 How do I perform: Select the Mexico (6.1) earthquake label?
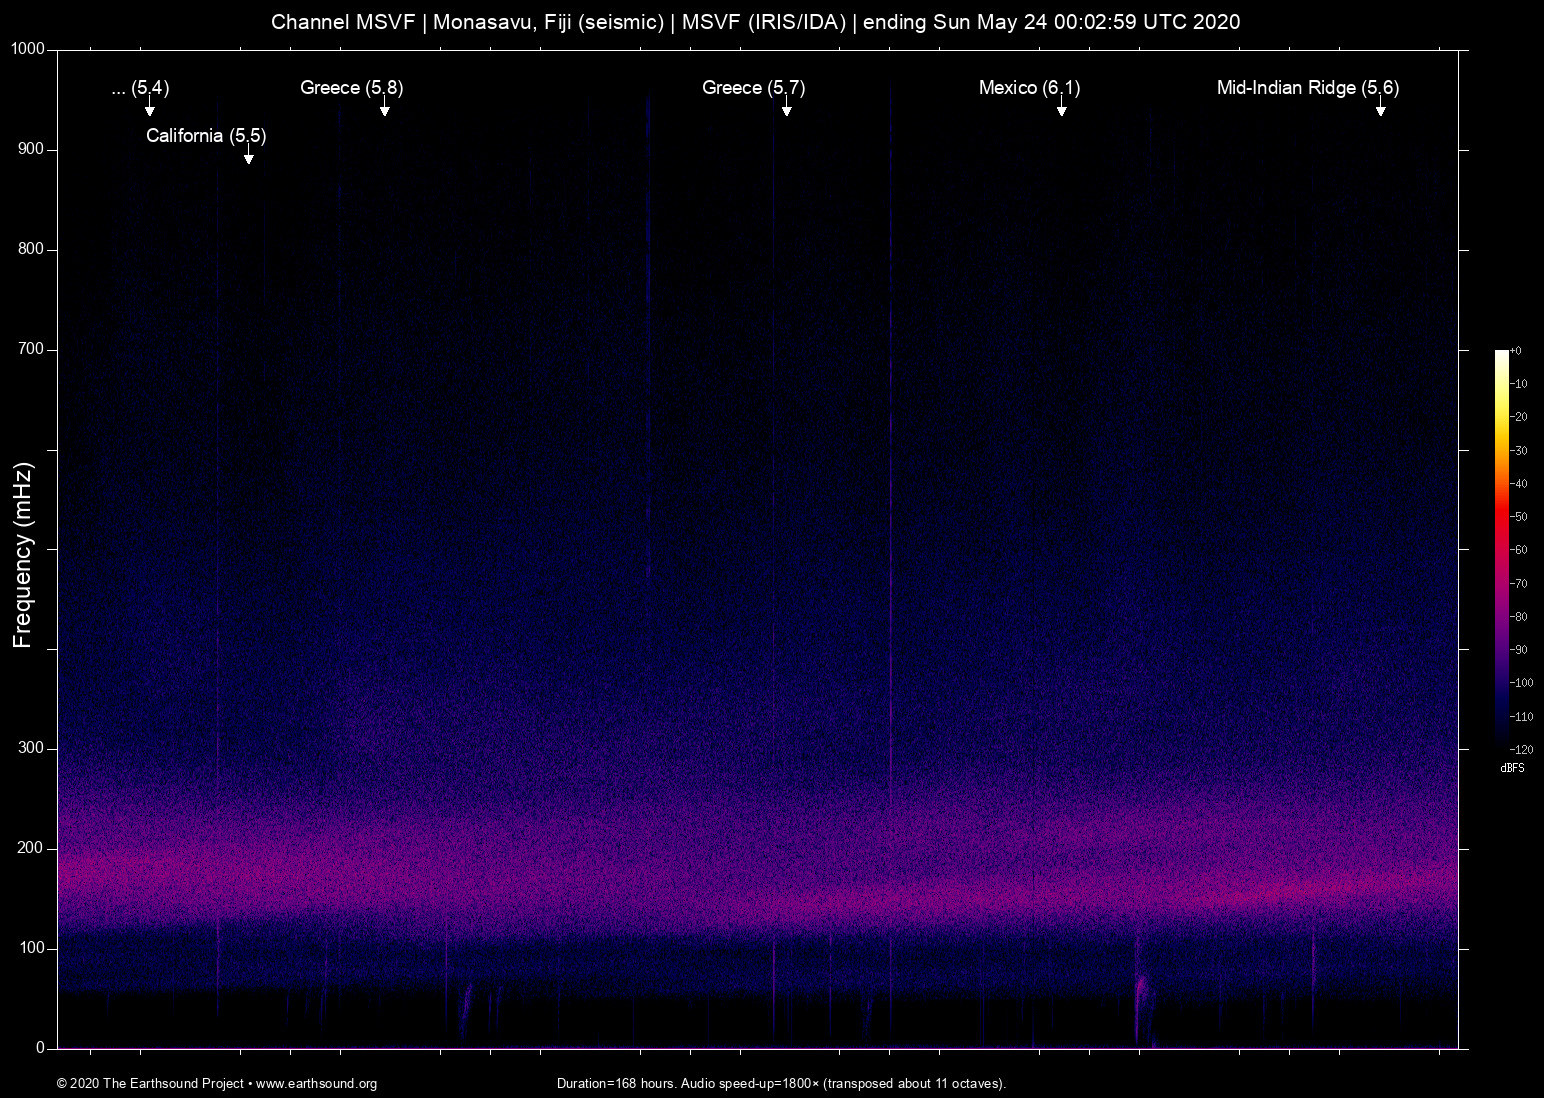[x=1029, y=88]
